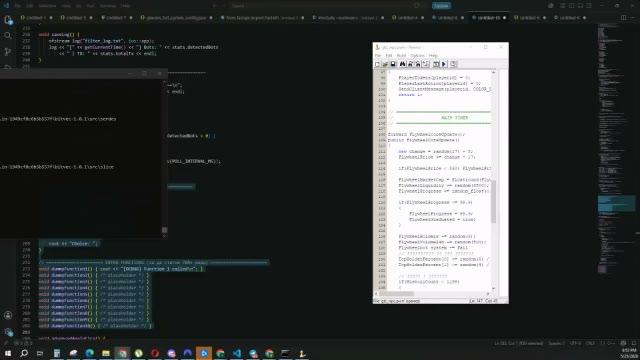Viewport: 640px width, 360px height.
Task: Open the File menu in Pawno
Action: click(x=378, y=56)
